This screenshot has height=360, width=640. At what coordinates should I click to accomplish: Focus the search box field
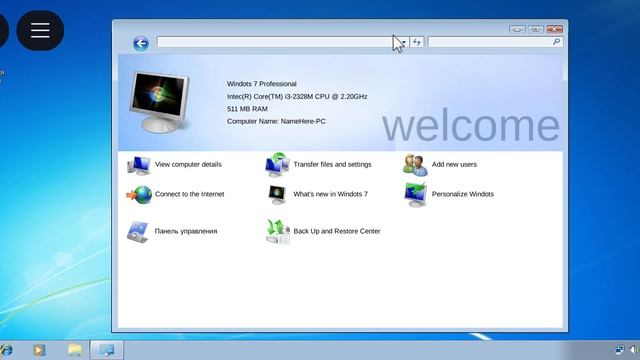(x=495, y=42)
